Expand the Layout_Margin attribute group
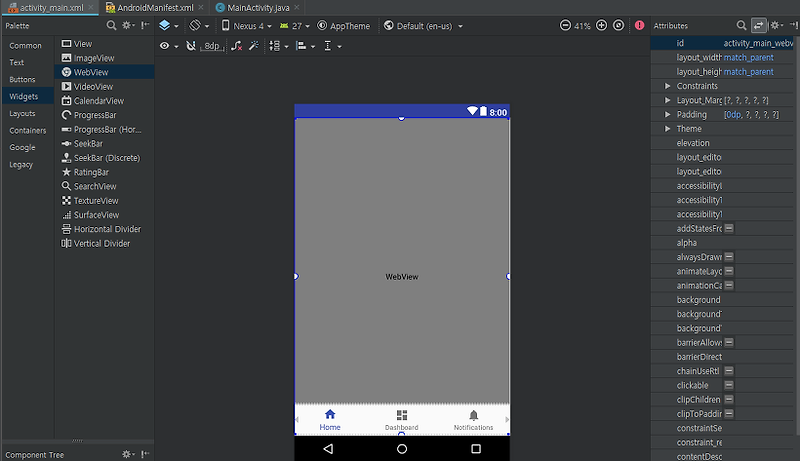 click(667, 100)
